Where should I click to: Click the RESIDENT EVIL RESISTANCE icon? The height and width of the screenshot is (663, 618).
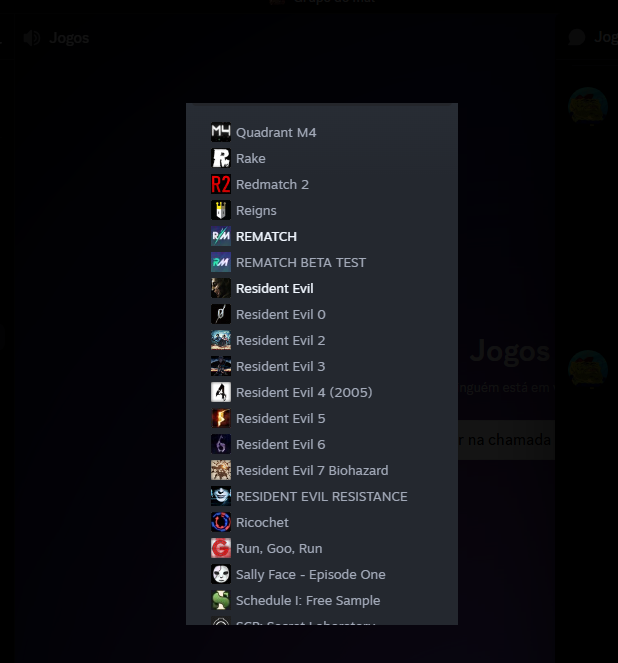(221, 496)
